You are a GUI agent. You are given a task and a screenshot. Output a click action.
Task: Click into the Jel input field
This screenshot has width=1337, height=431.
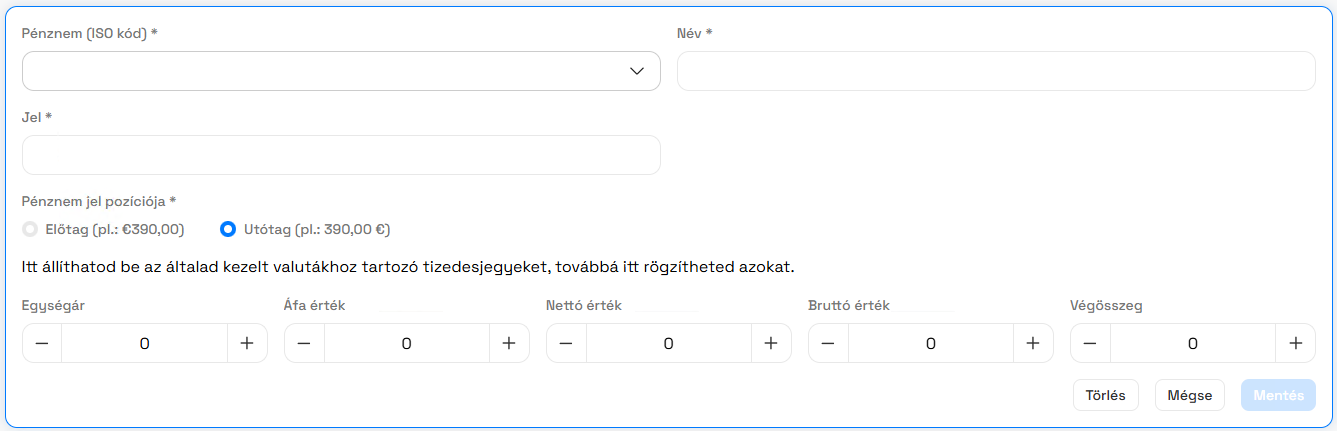pos(340,155)
